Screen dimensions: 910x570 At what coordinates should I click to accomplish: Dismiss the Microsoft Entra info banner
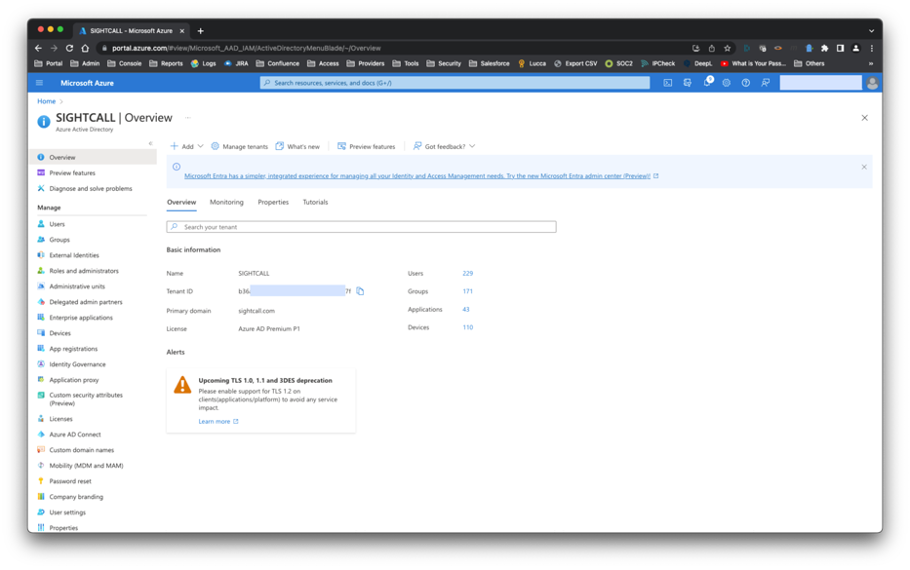click(x=864, y=167)
